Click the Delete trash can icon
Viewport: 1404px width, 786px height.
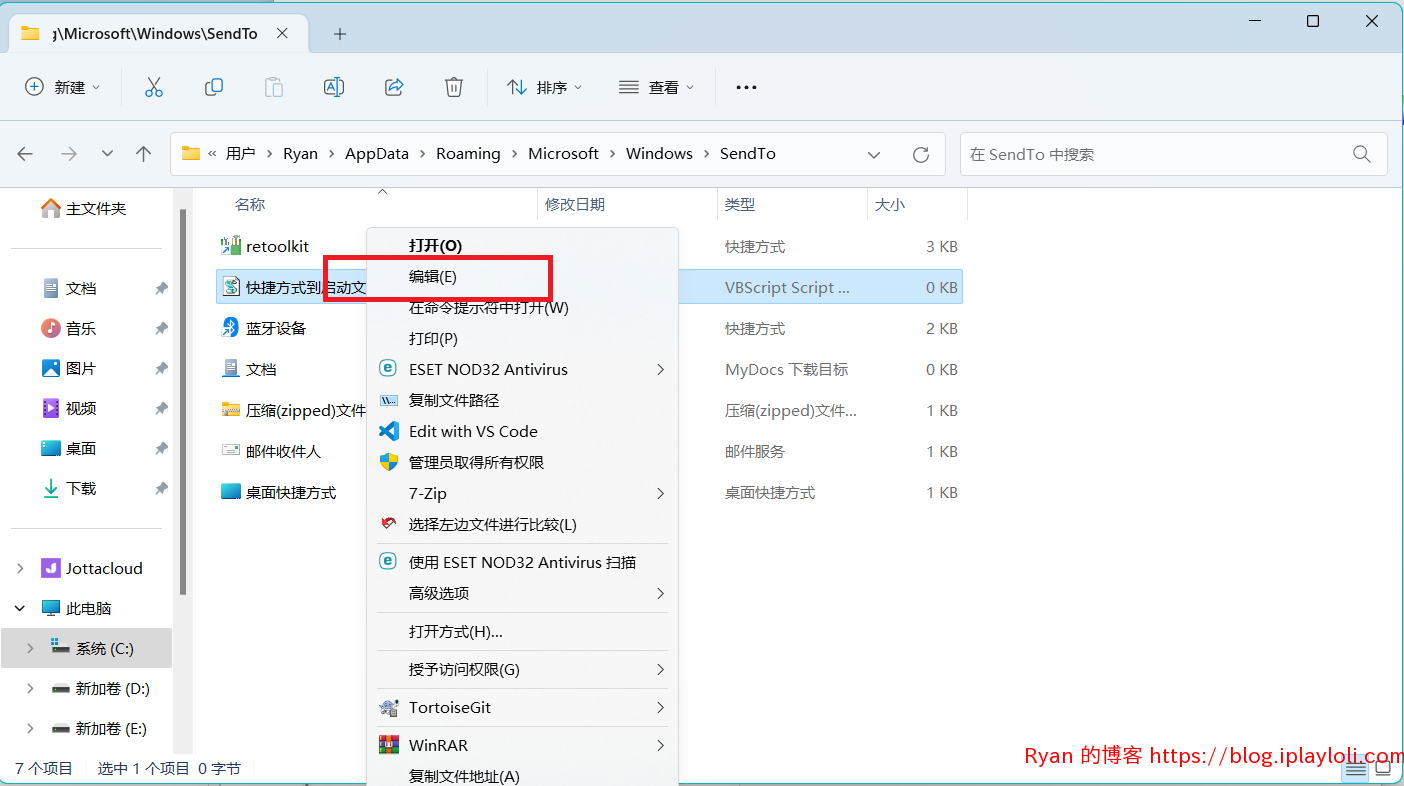coord(454,87)
